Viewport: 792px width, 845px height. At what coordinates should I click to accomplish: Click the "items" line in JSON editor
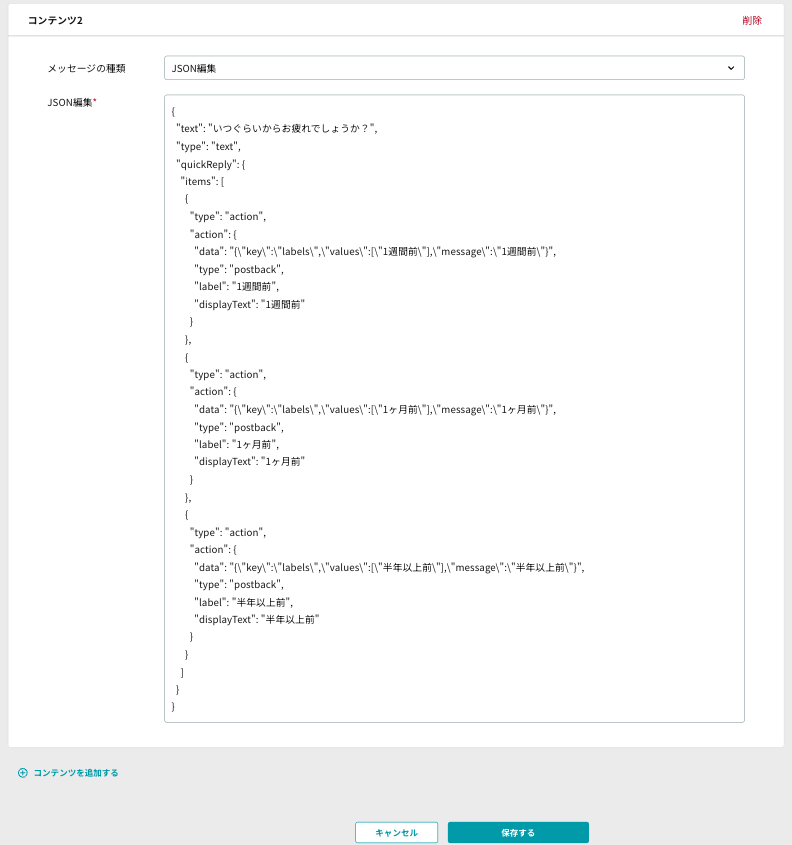[202, 182]
